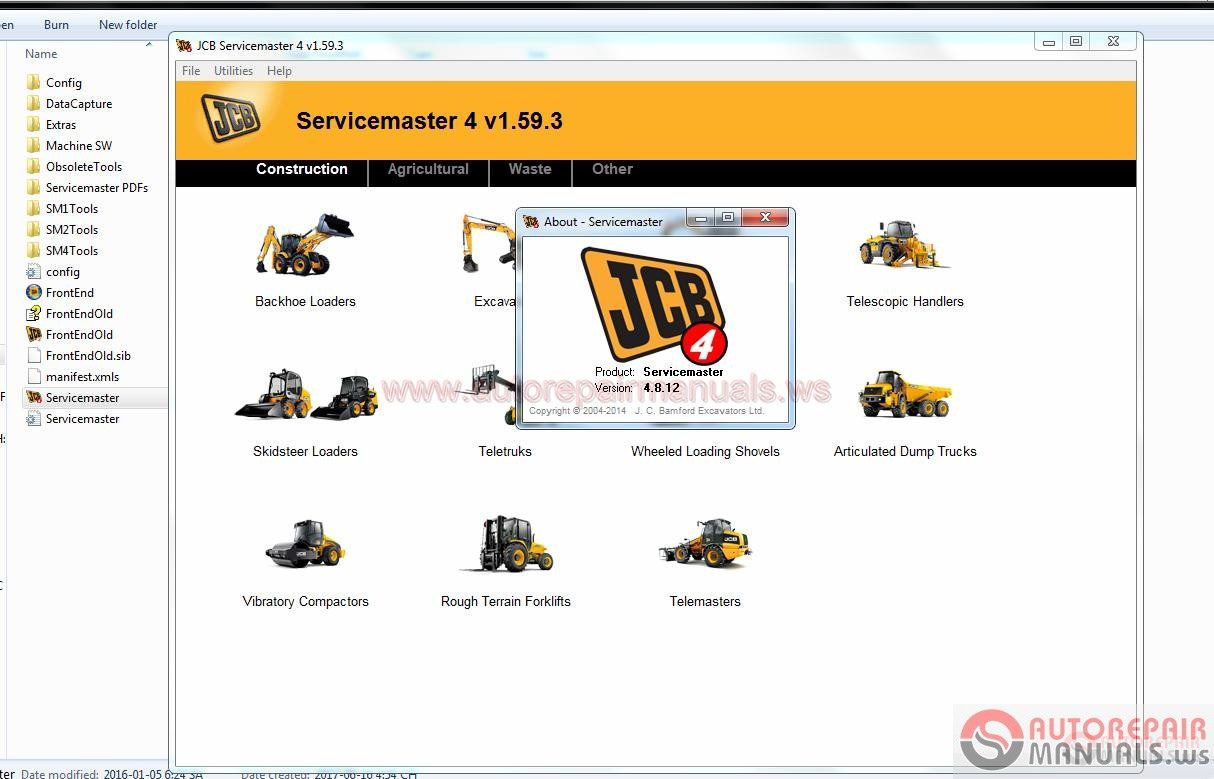Switch to the Waste tab
Screen dimensions: 1214x779
[530, 169]
